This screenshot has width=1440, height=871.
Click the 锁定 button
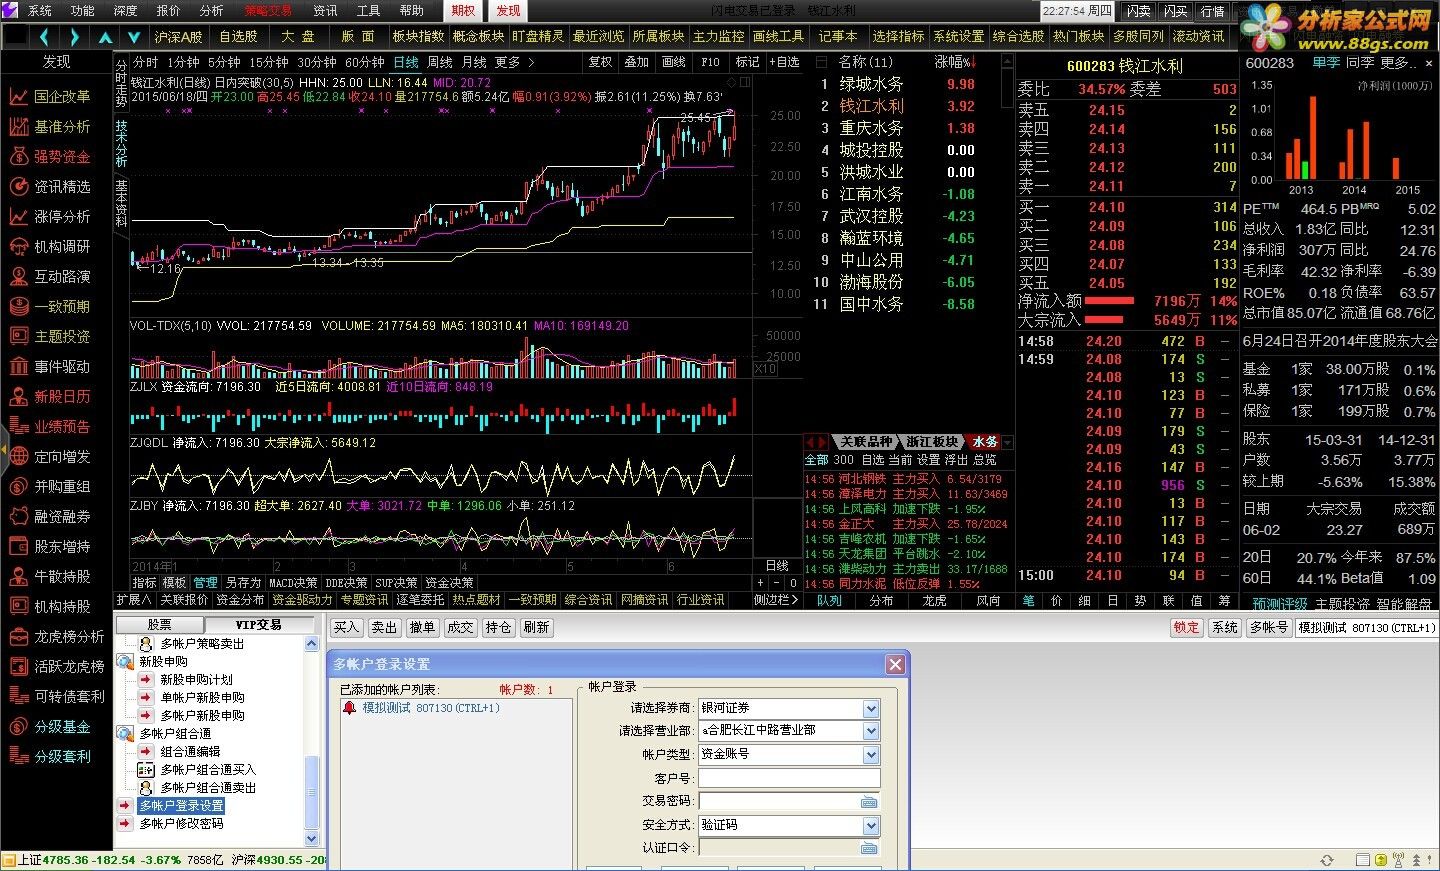click(1187, 628)
